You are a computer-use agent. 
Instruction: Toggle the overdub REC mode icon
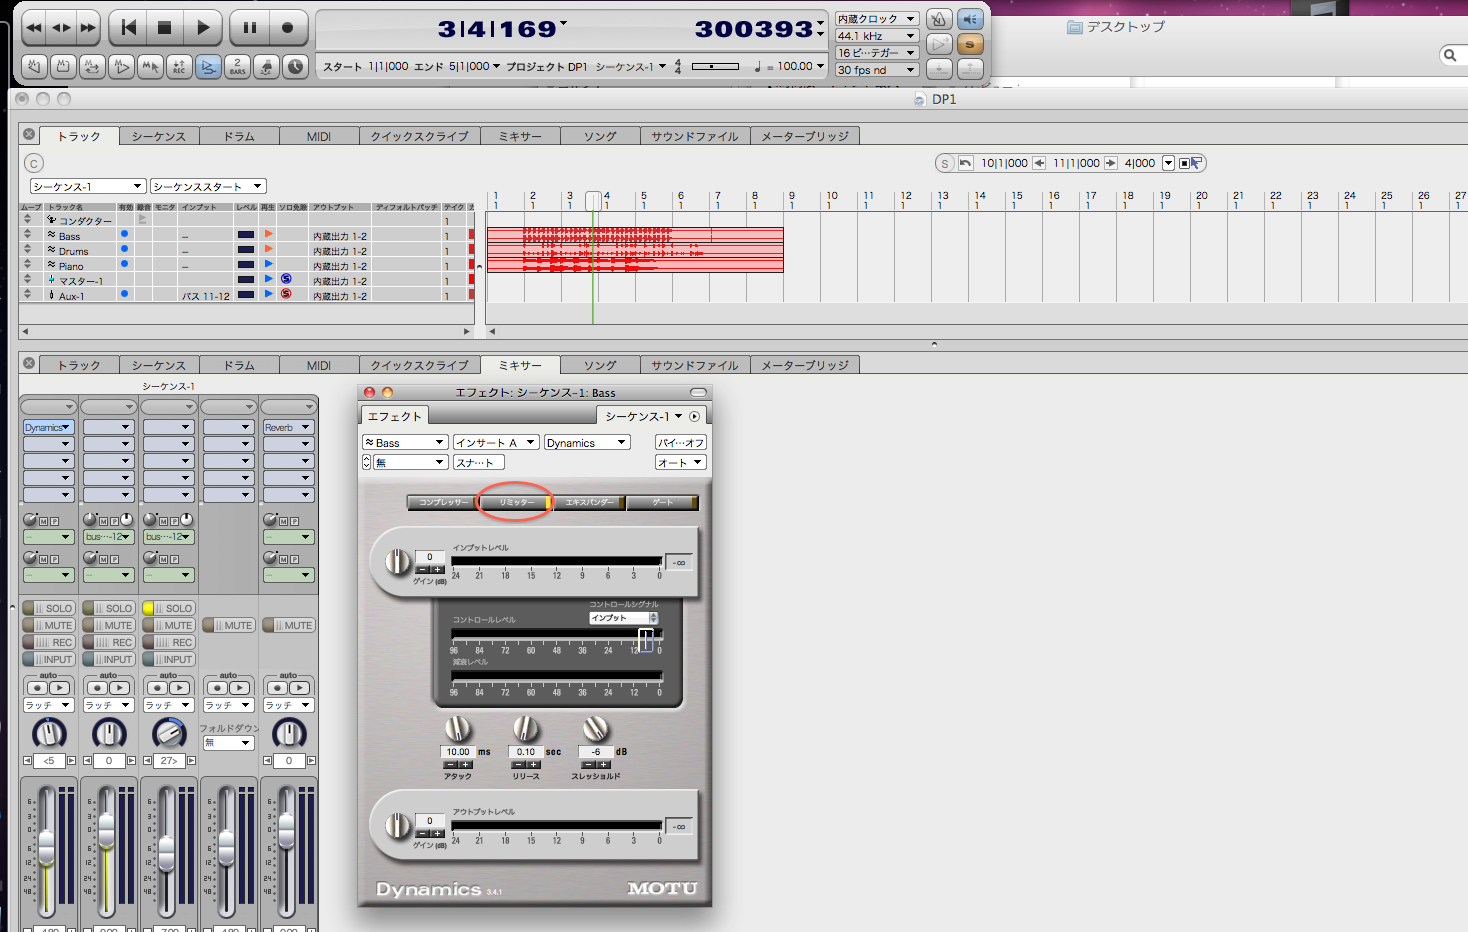coord(180,67)
